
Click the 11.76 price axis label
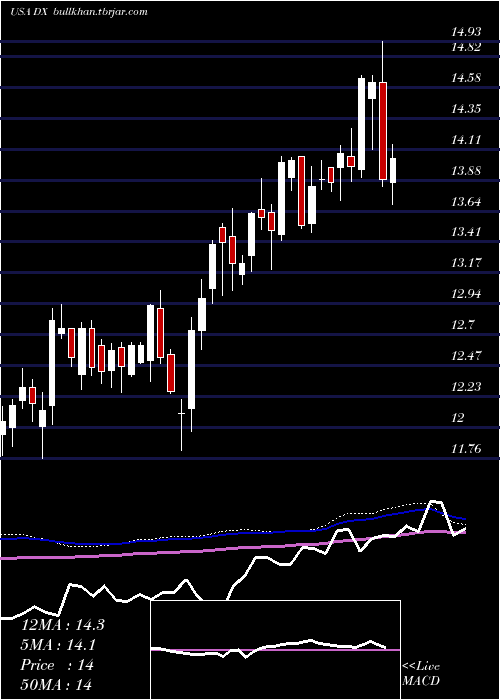click(x=466, y=449)
